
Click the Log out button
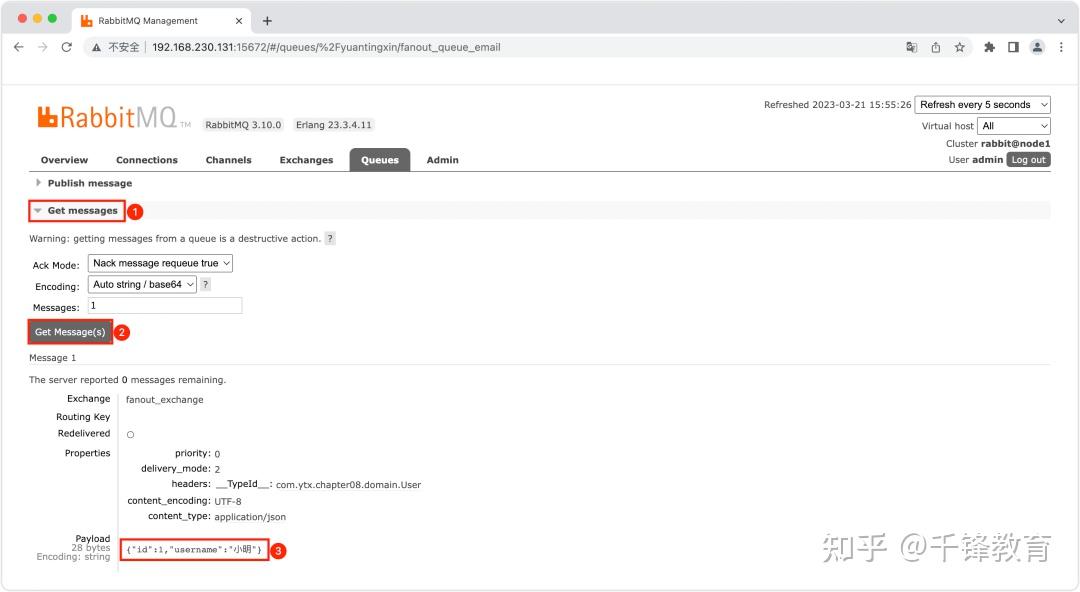[1028, 158]
